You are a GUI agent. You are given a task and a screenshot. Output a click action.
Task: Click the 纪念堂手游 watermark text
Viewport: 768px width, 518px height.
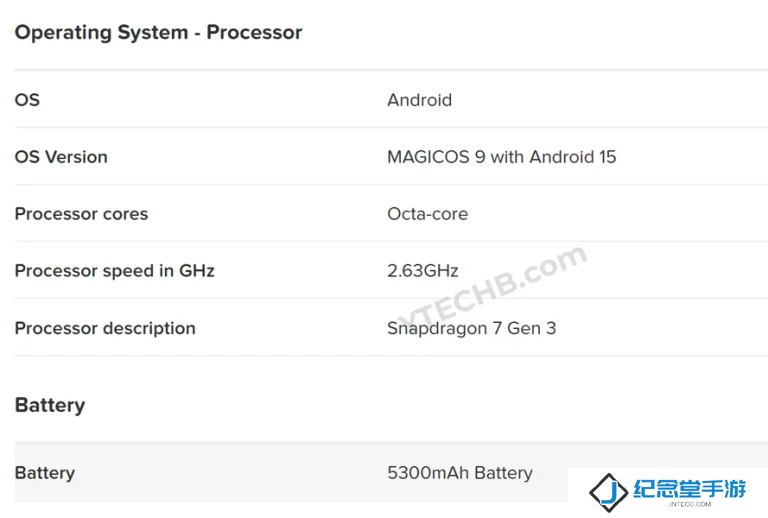690,489
